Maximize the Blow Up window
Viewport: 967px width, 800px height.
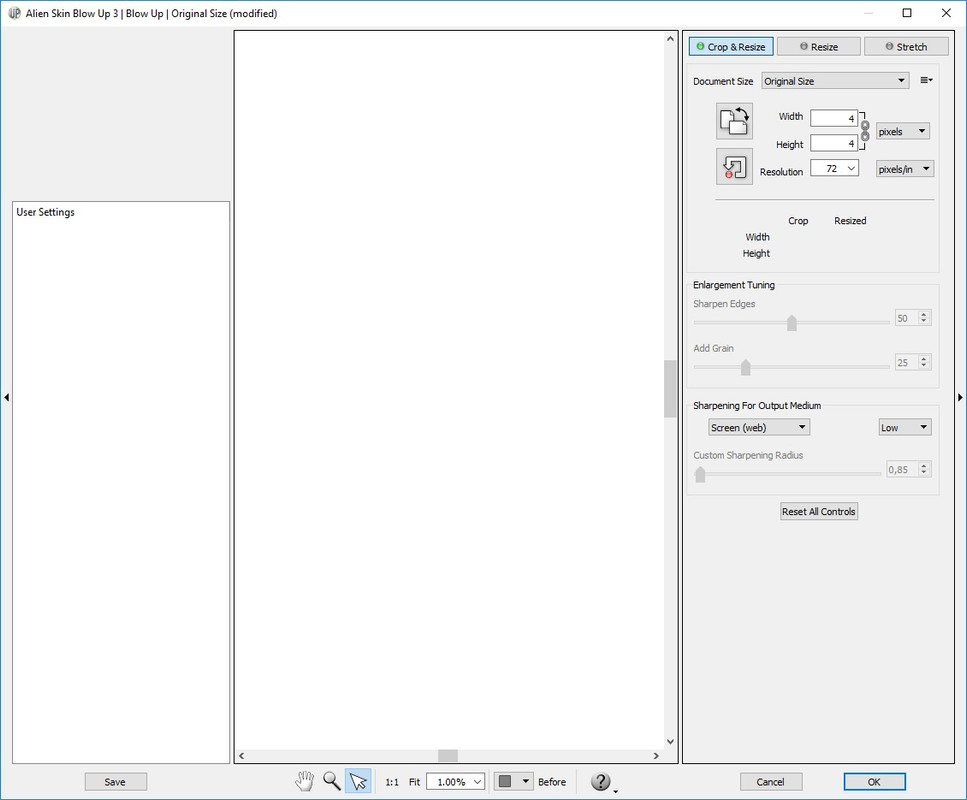[x=907, y=13]
